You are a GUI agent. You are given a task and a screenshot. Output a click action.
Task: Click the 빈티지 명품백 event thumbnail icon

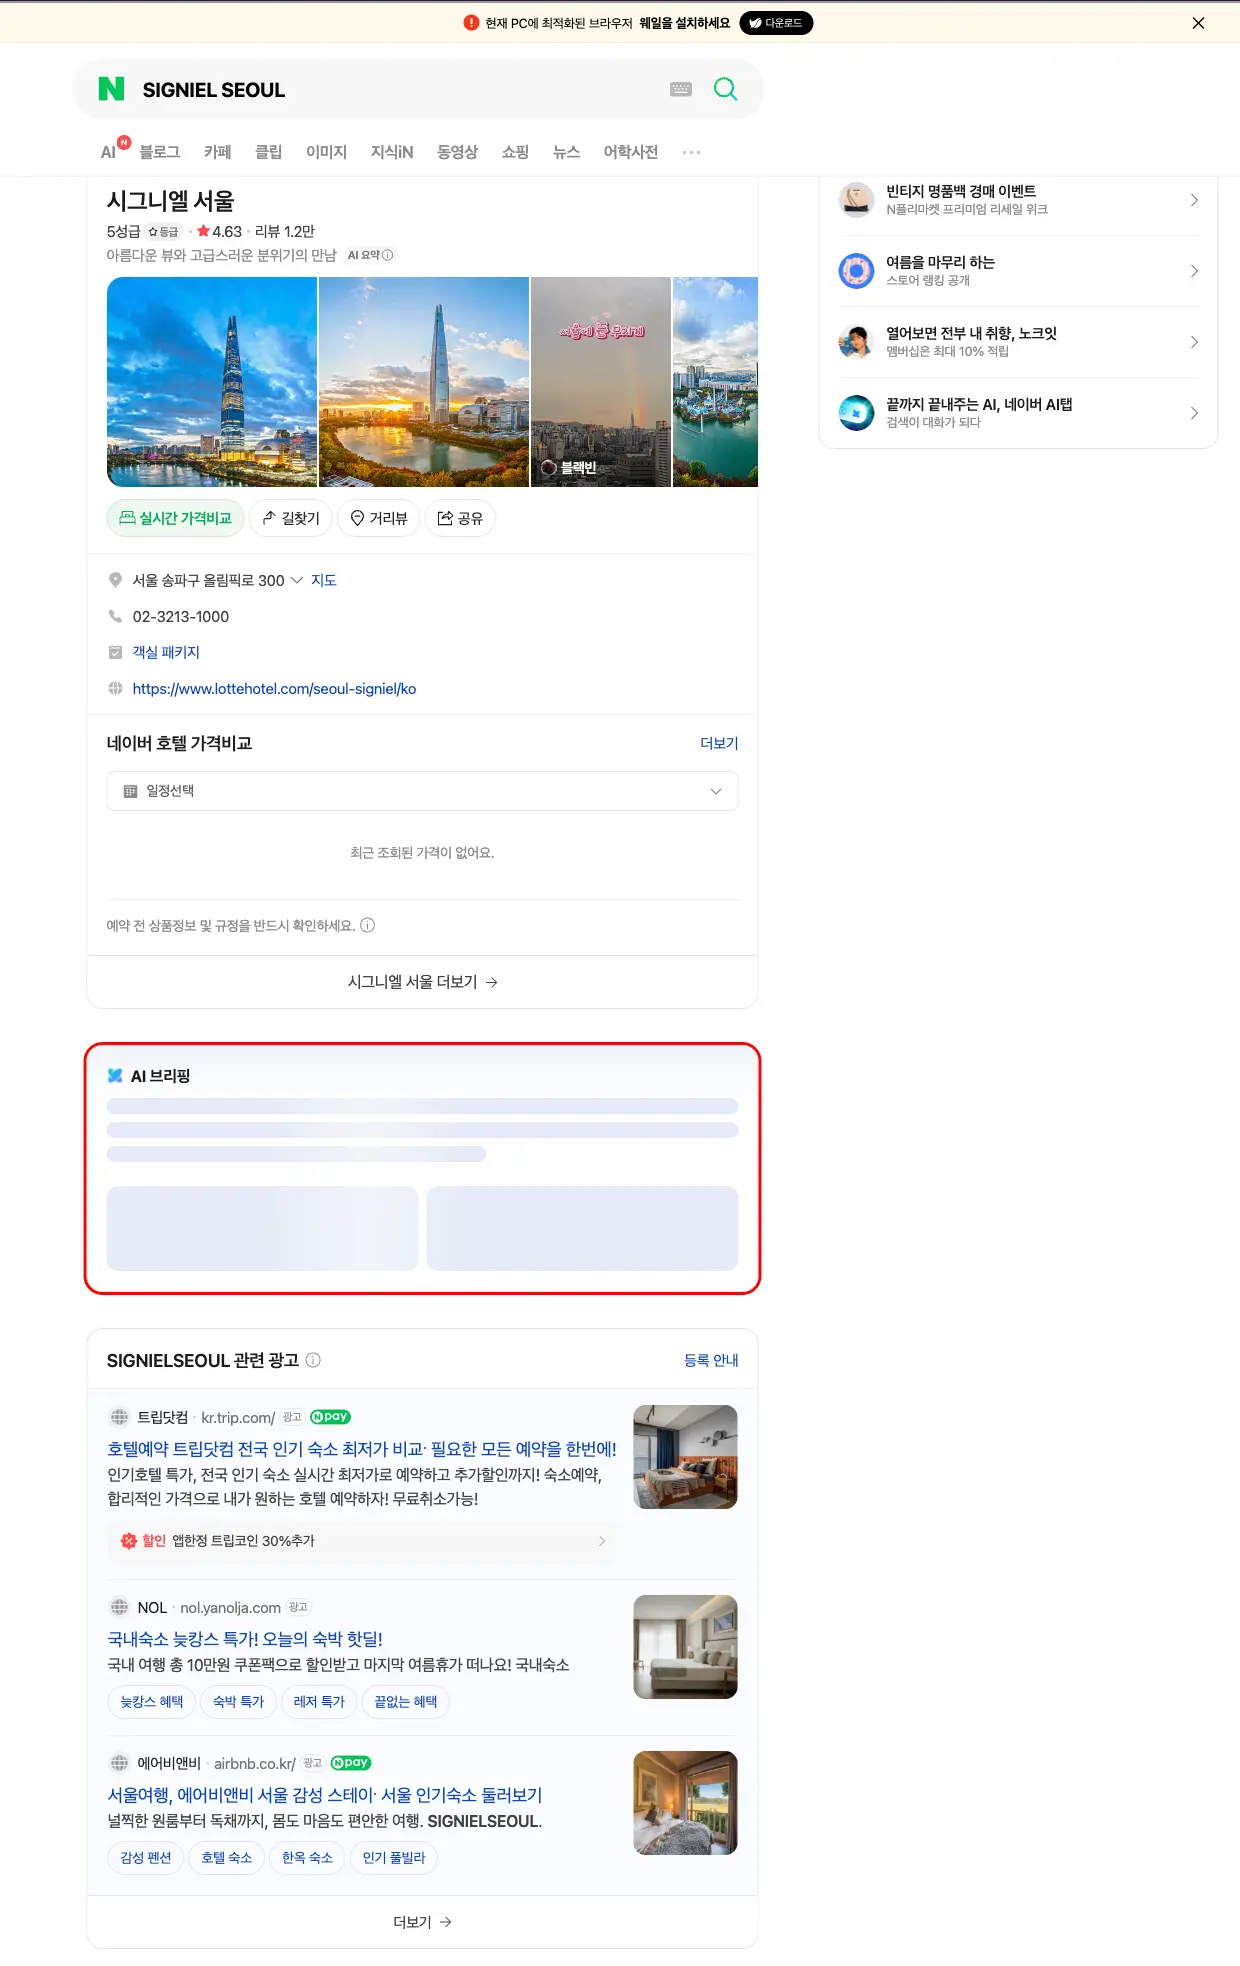(856, 200)
